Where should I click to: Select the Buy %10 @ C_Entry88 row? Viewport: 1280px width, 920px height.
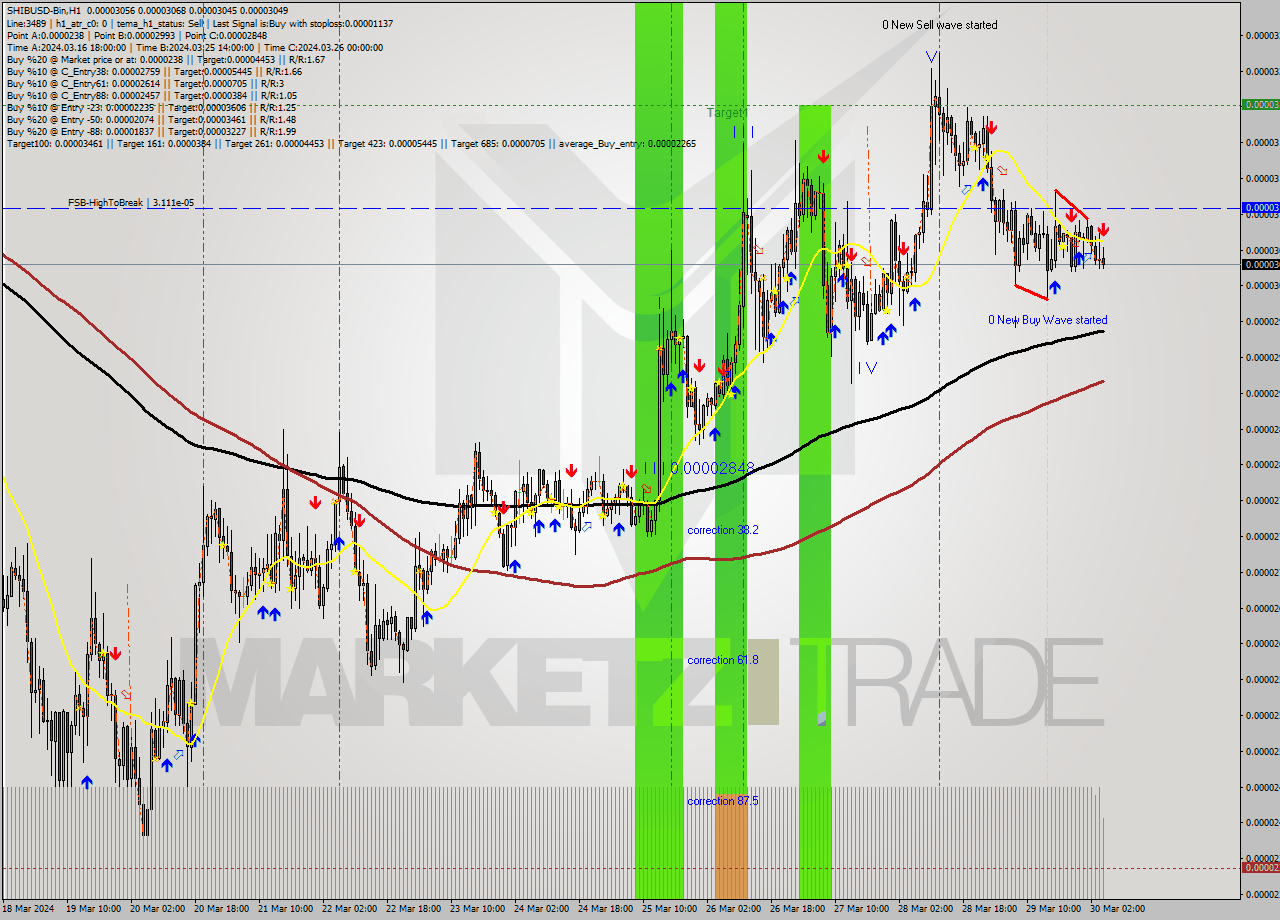(x=154, y=95)
